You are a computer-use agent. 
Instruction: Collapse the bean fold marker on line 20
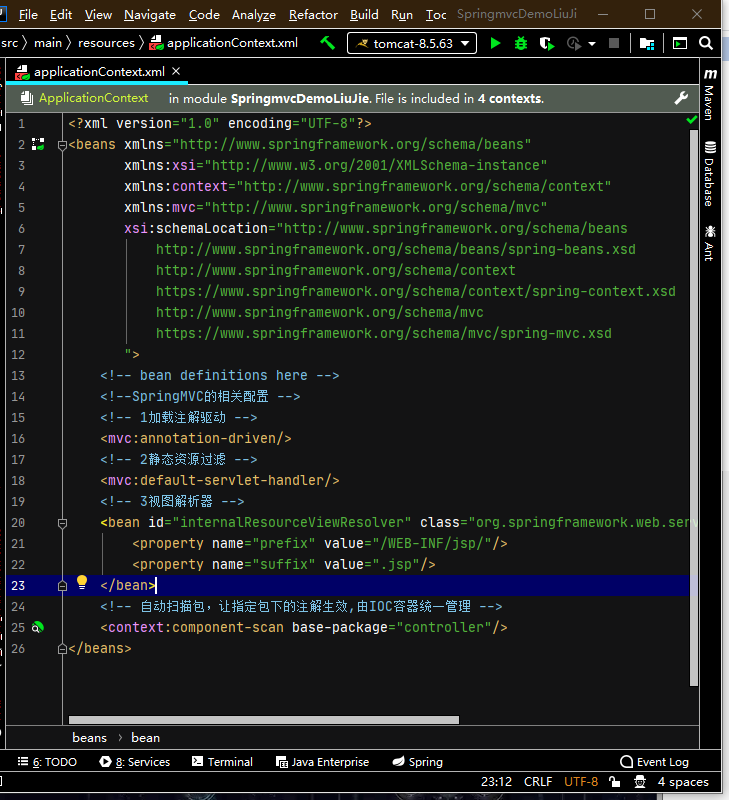62,523
